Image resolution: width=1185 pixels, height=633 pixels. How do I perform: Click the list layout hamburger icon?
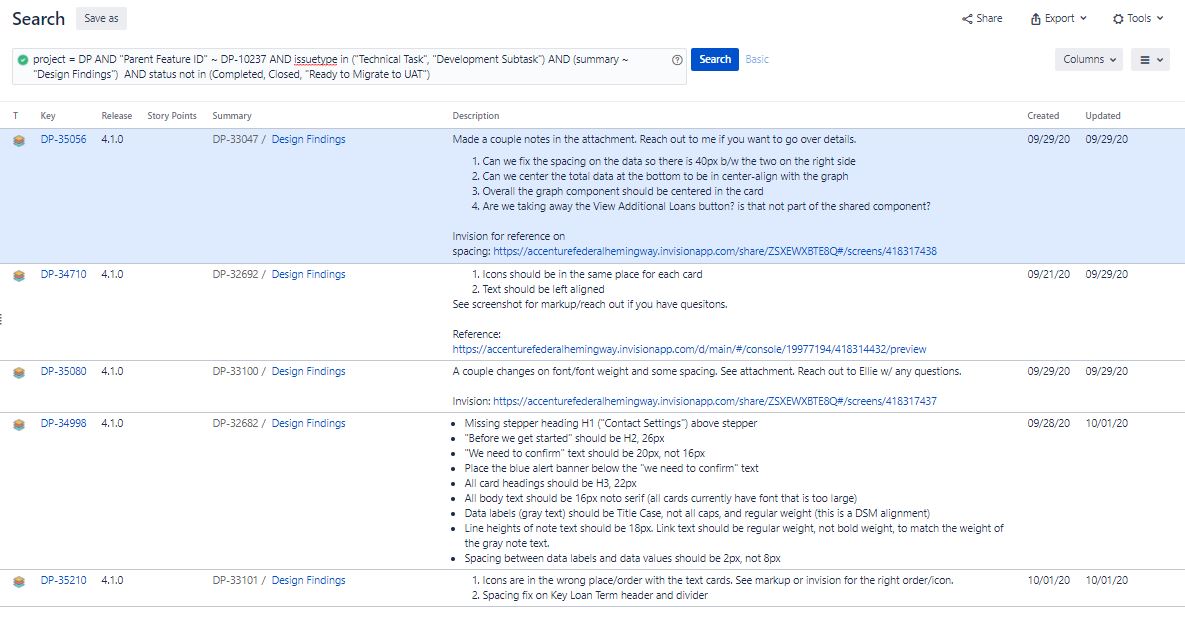[1147, 59]
